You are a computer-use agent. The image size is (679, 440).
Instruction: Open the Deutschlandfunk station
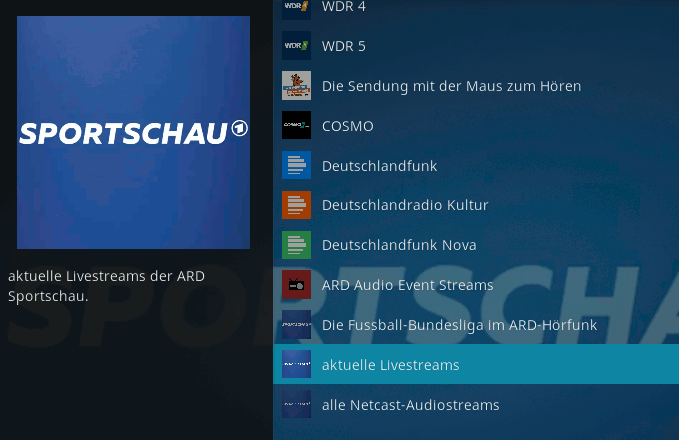[476, 165]
